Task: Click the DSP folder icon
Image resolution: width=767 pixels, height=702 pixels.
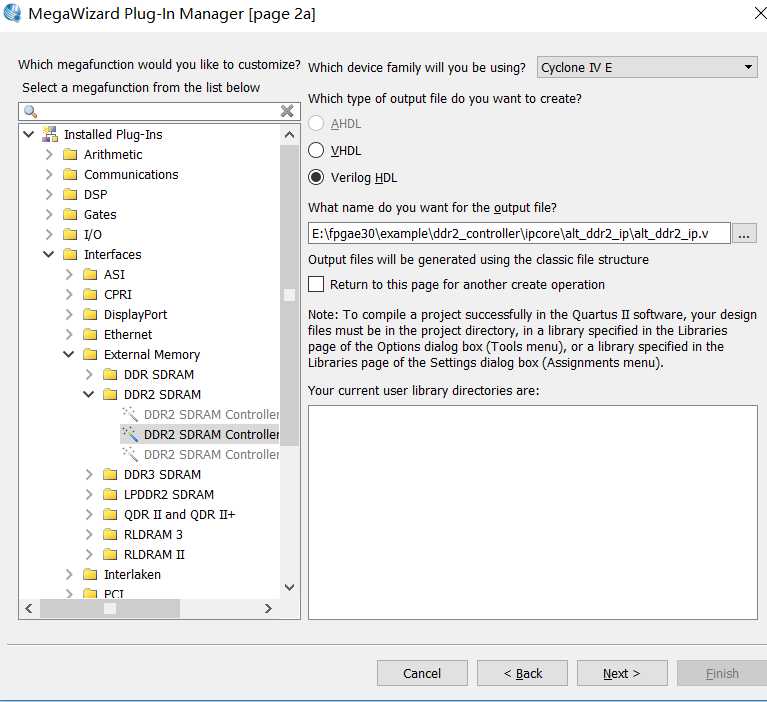Action: (70, 195)
